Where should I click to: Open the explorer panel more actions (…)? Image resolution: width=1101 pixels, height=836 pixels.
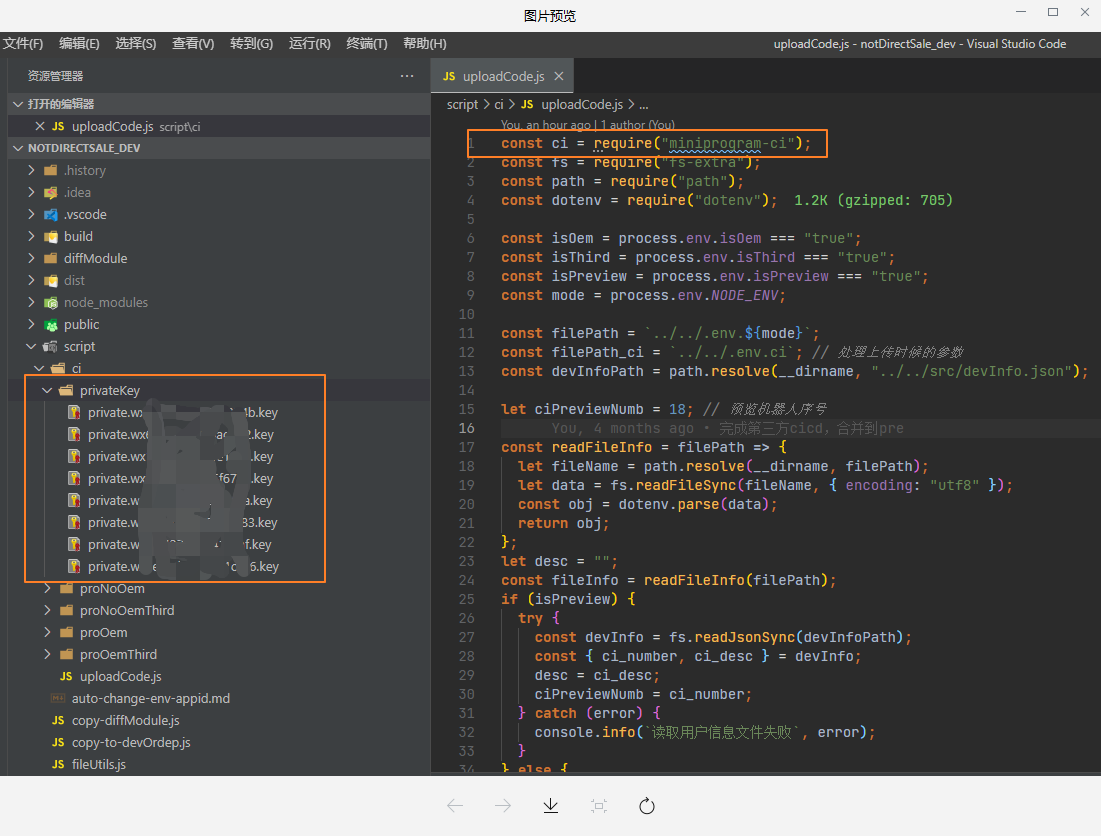[407, 76]
